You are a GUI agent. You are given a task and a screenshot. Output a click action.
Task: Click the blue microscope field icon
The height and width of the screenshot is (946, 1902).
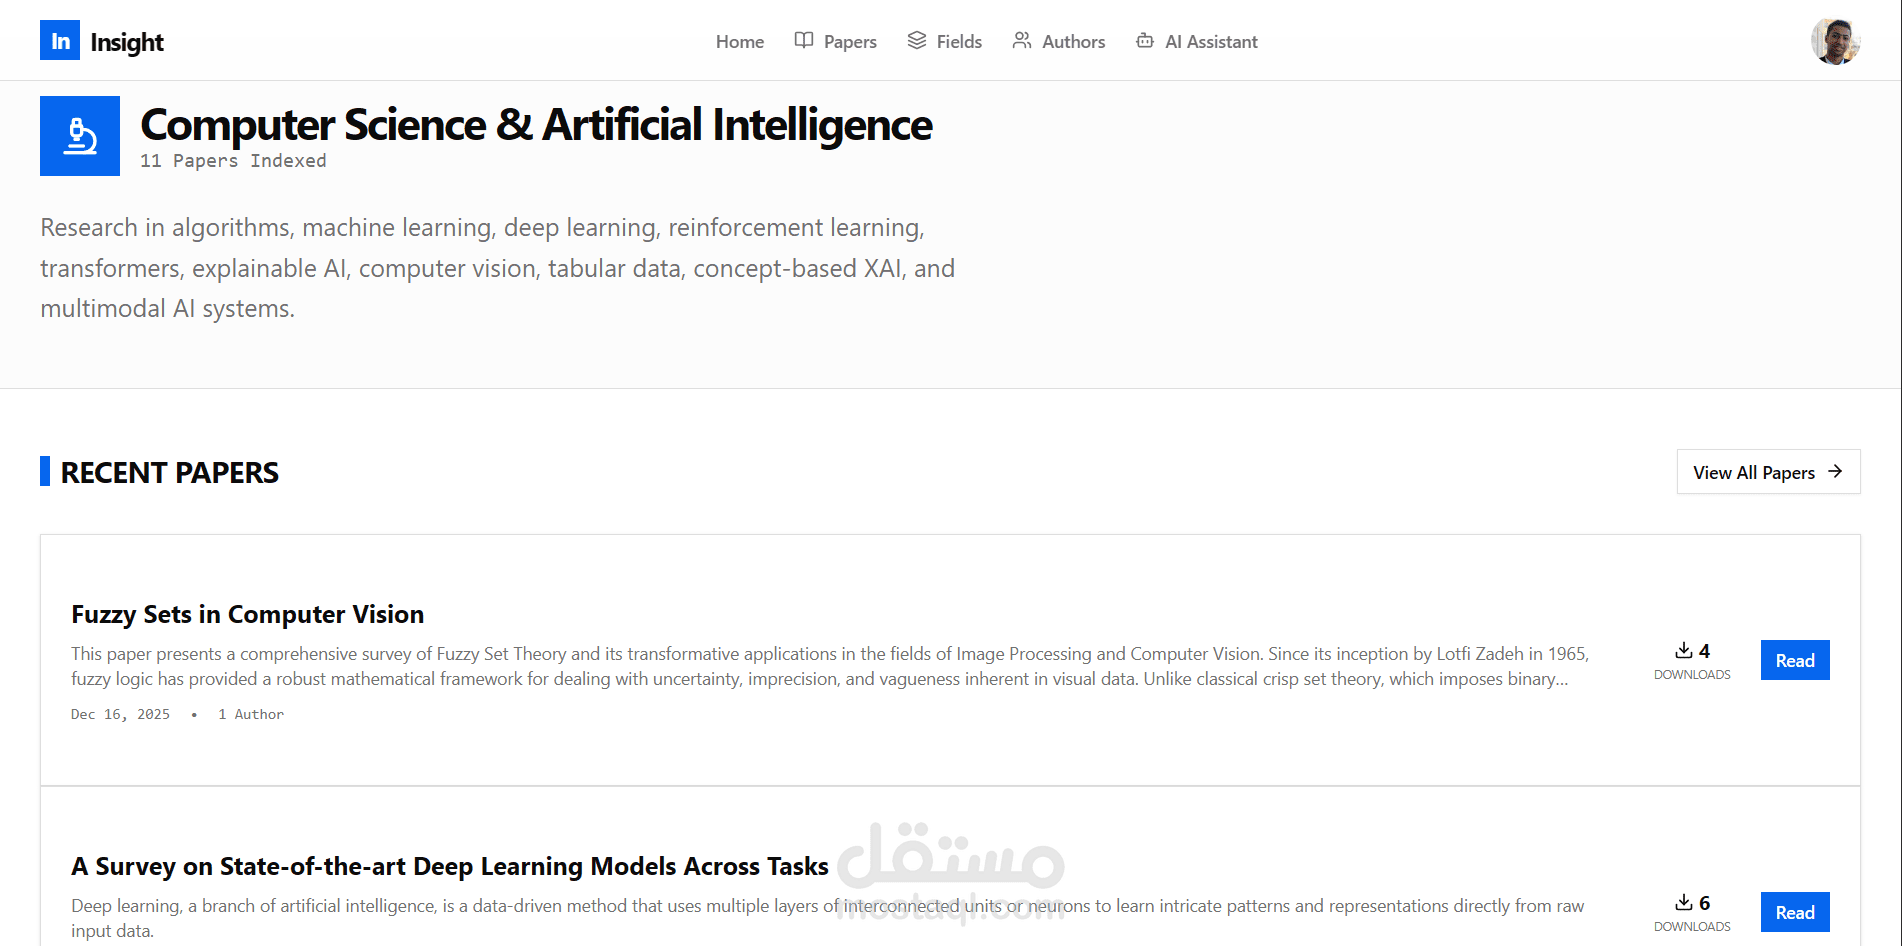[80, 136]
